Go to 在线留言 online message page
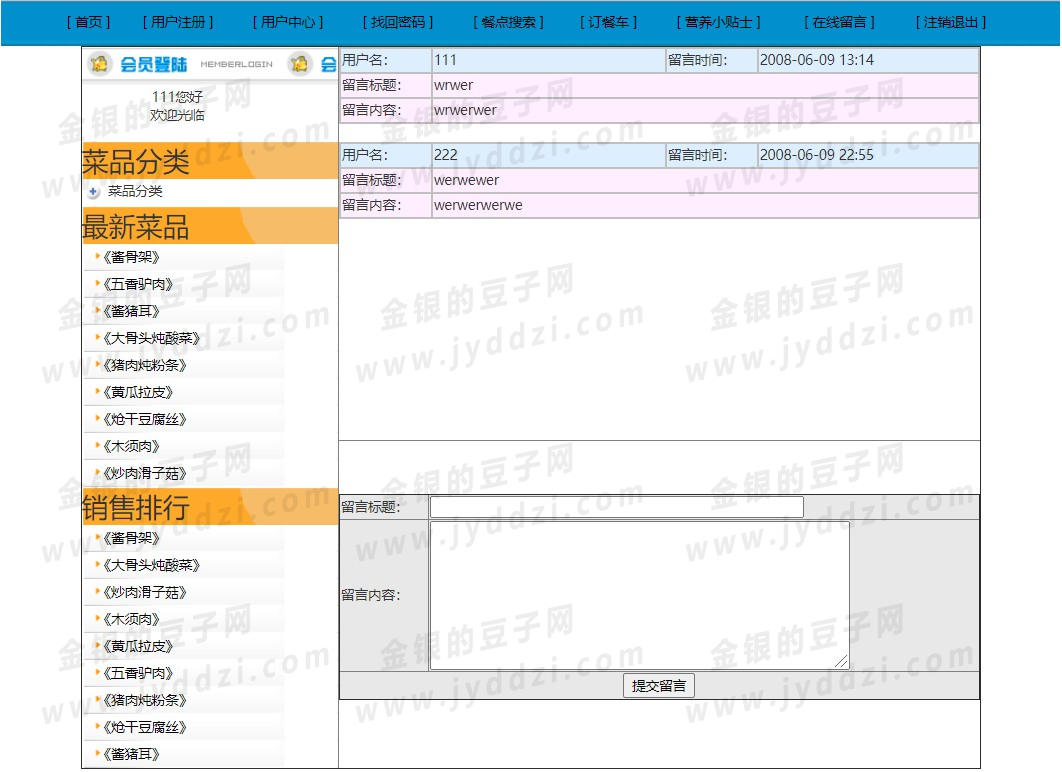This screenshot has width=1062, height=772. [839, 22]
